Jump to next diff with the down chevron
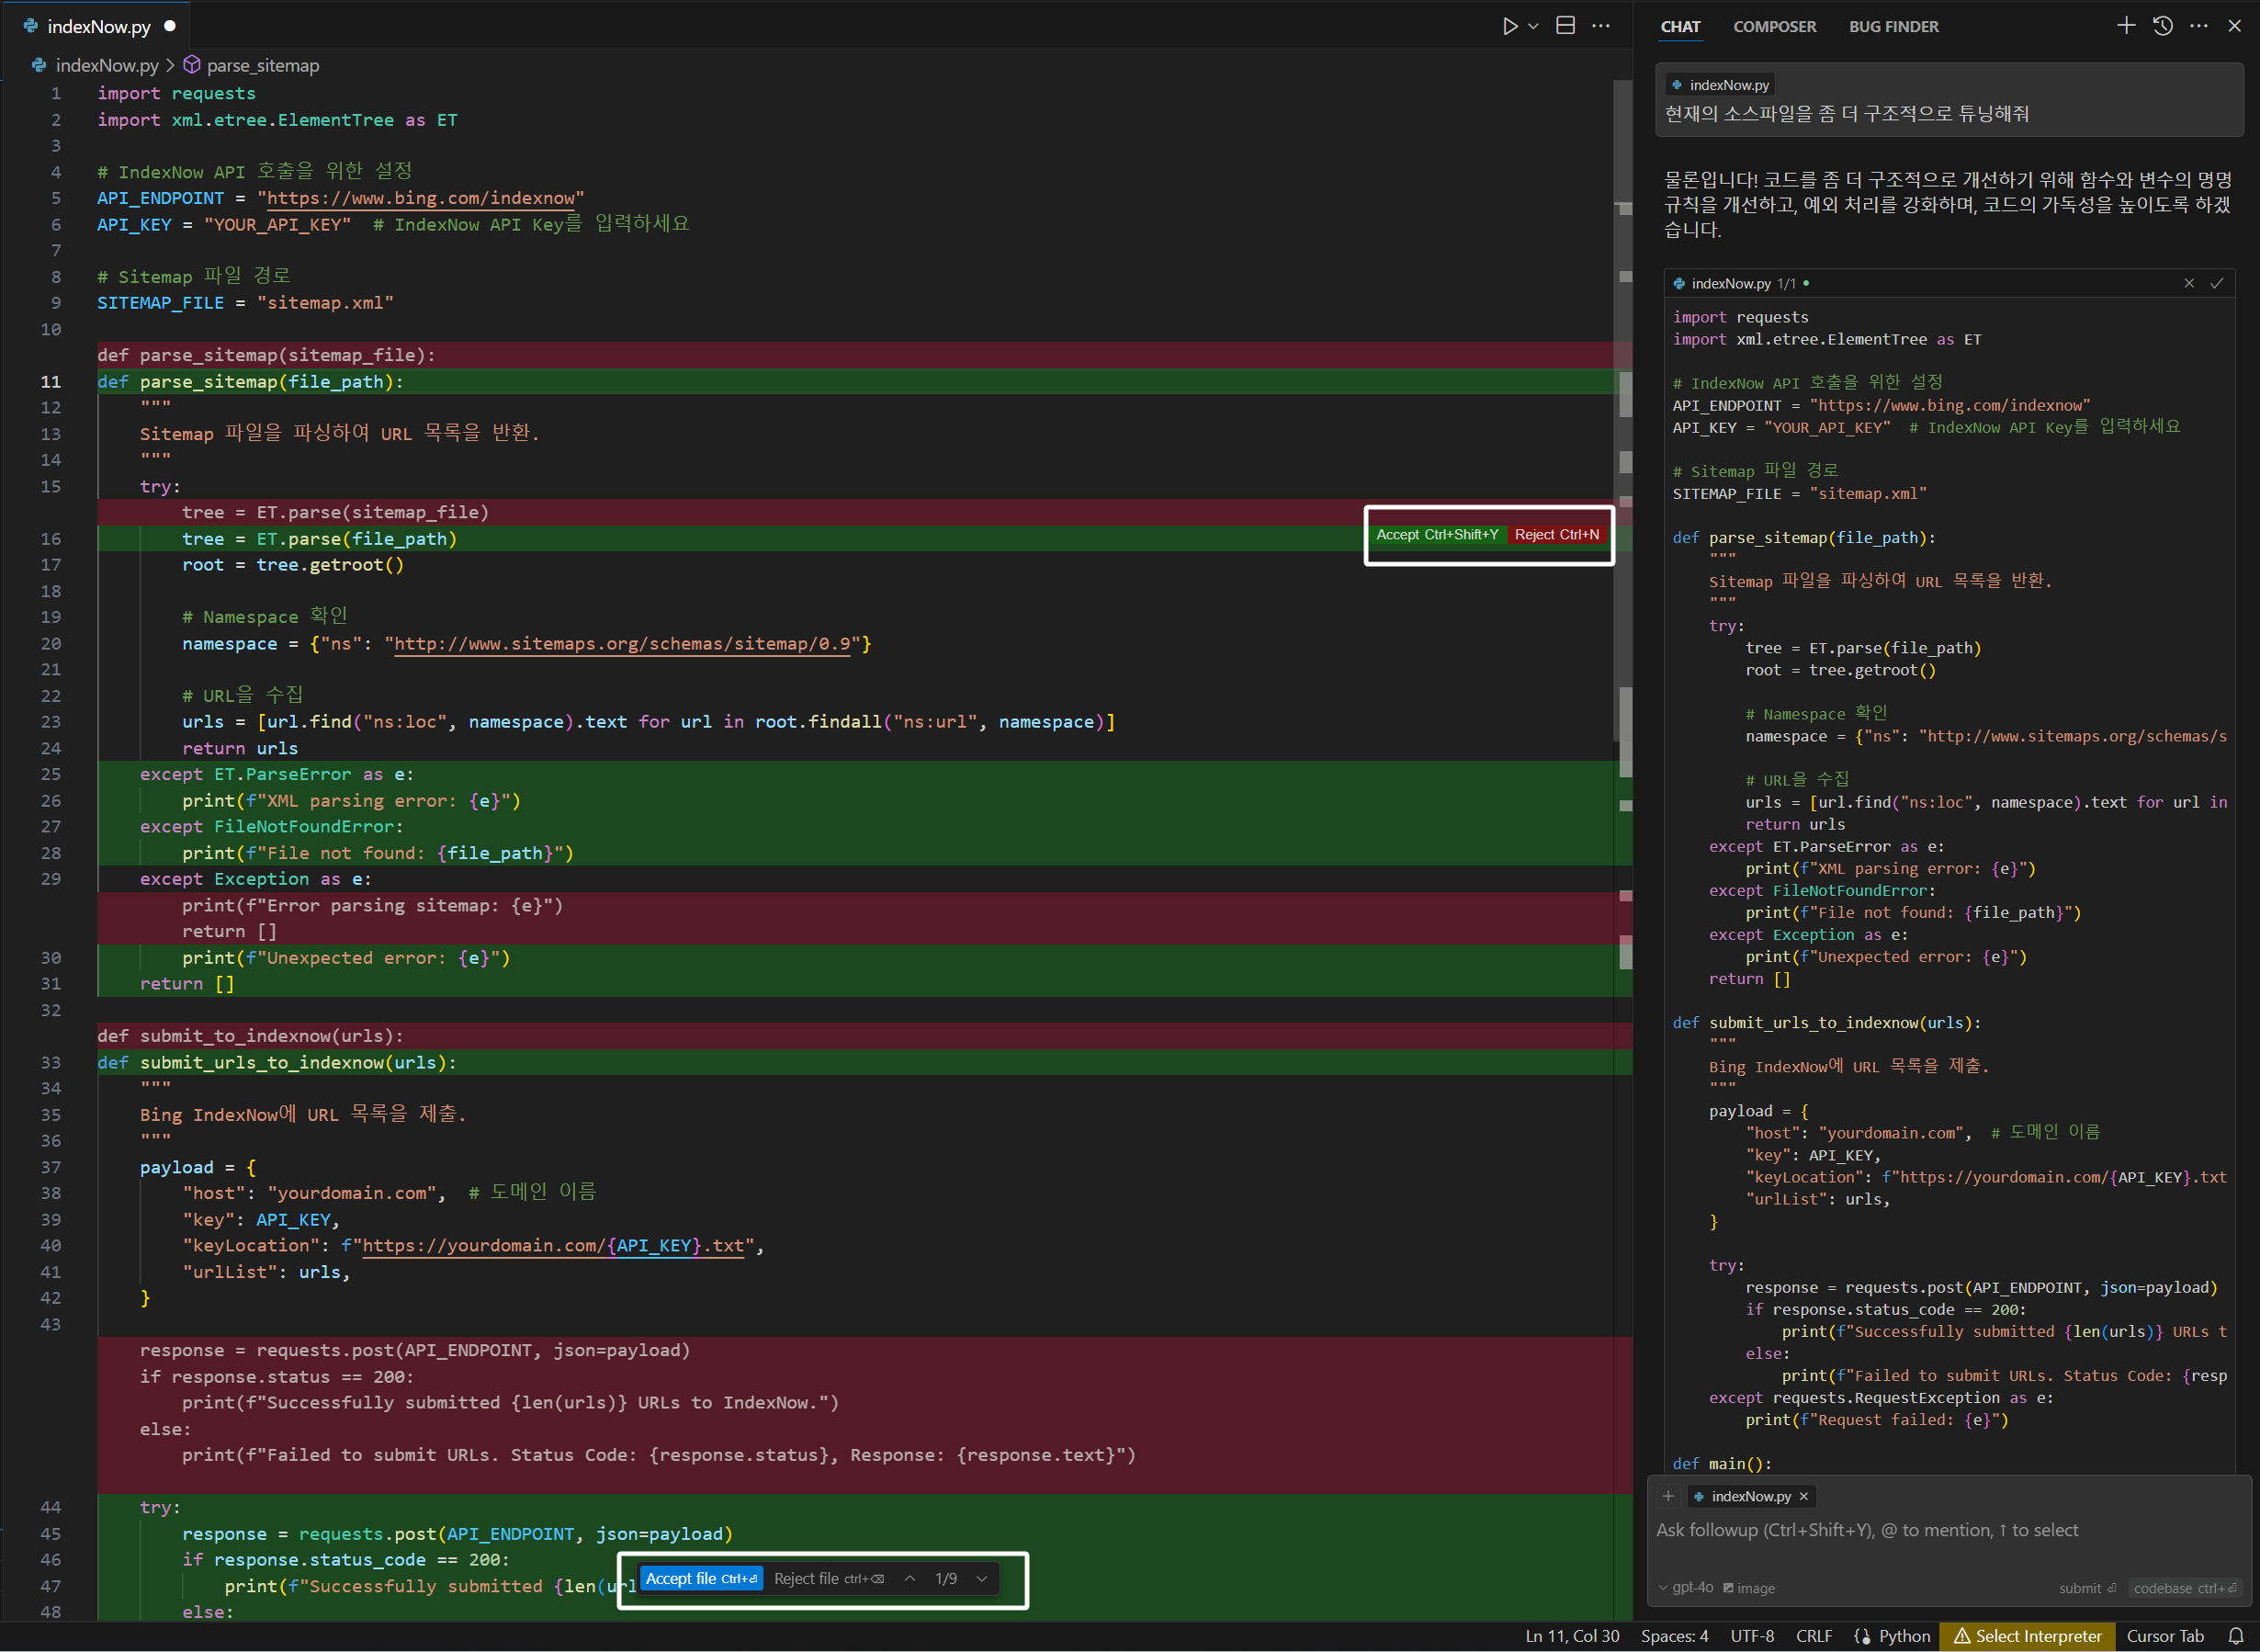The width and height of the screenshot is (2260, 1652). tap(981, 1578)
